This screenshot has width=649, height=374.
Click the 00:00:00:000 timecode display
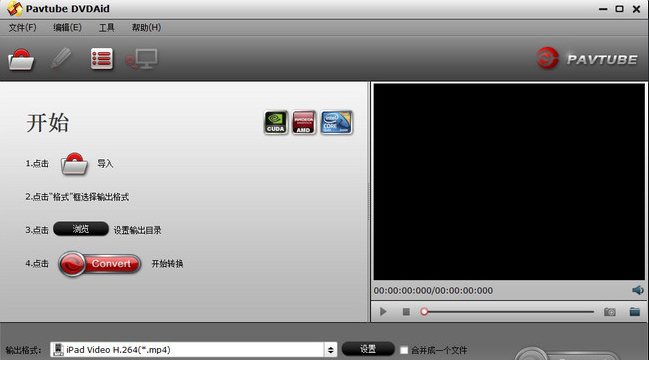(x=433, y=290)
